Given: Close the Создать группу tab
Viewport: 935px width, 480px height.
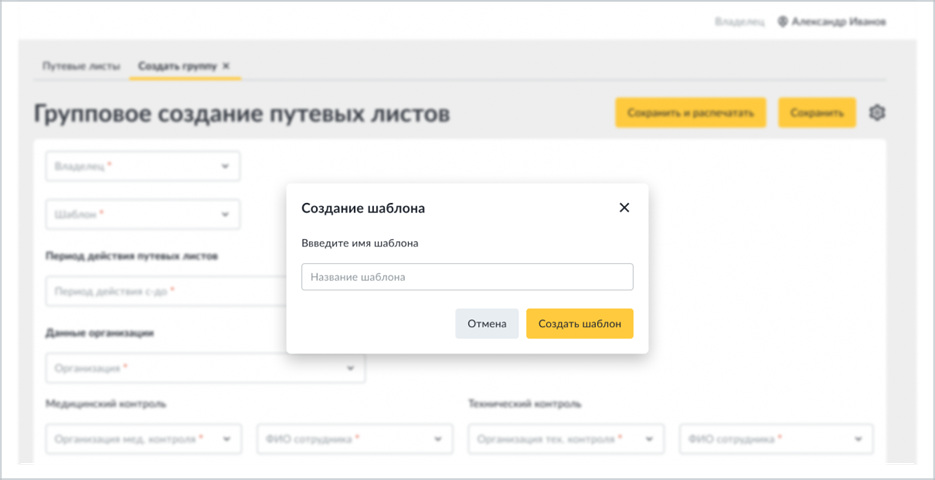Looking at the screenshot, I should pos(225,66).
